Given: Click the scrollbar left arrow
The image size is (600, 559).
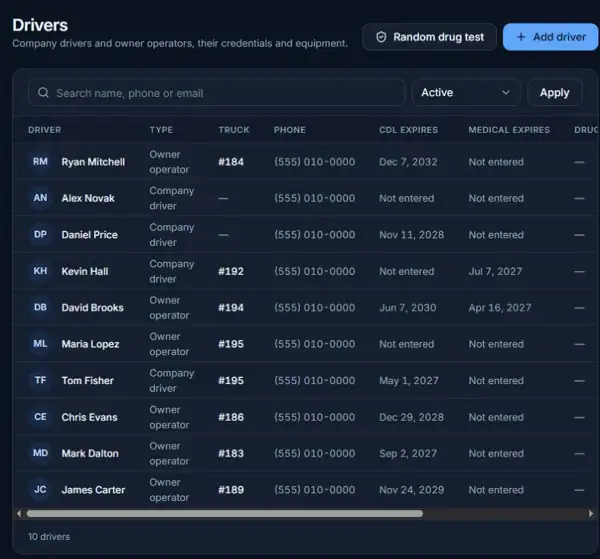Looking at the screenshot, I should 19,513.
